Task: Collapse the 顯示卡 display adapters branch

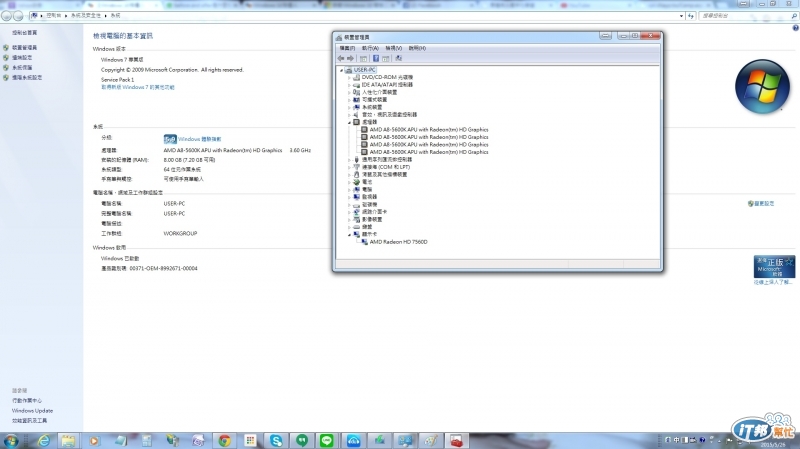Action: pos(349,235)
